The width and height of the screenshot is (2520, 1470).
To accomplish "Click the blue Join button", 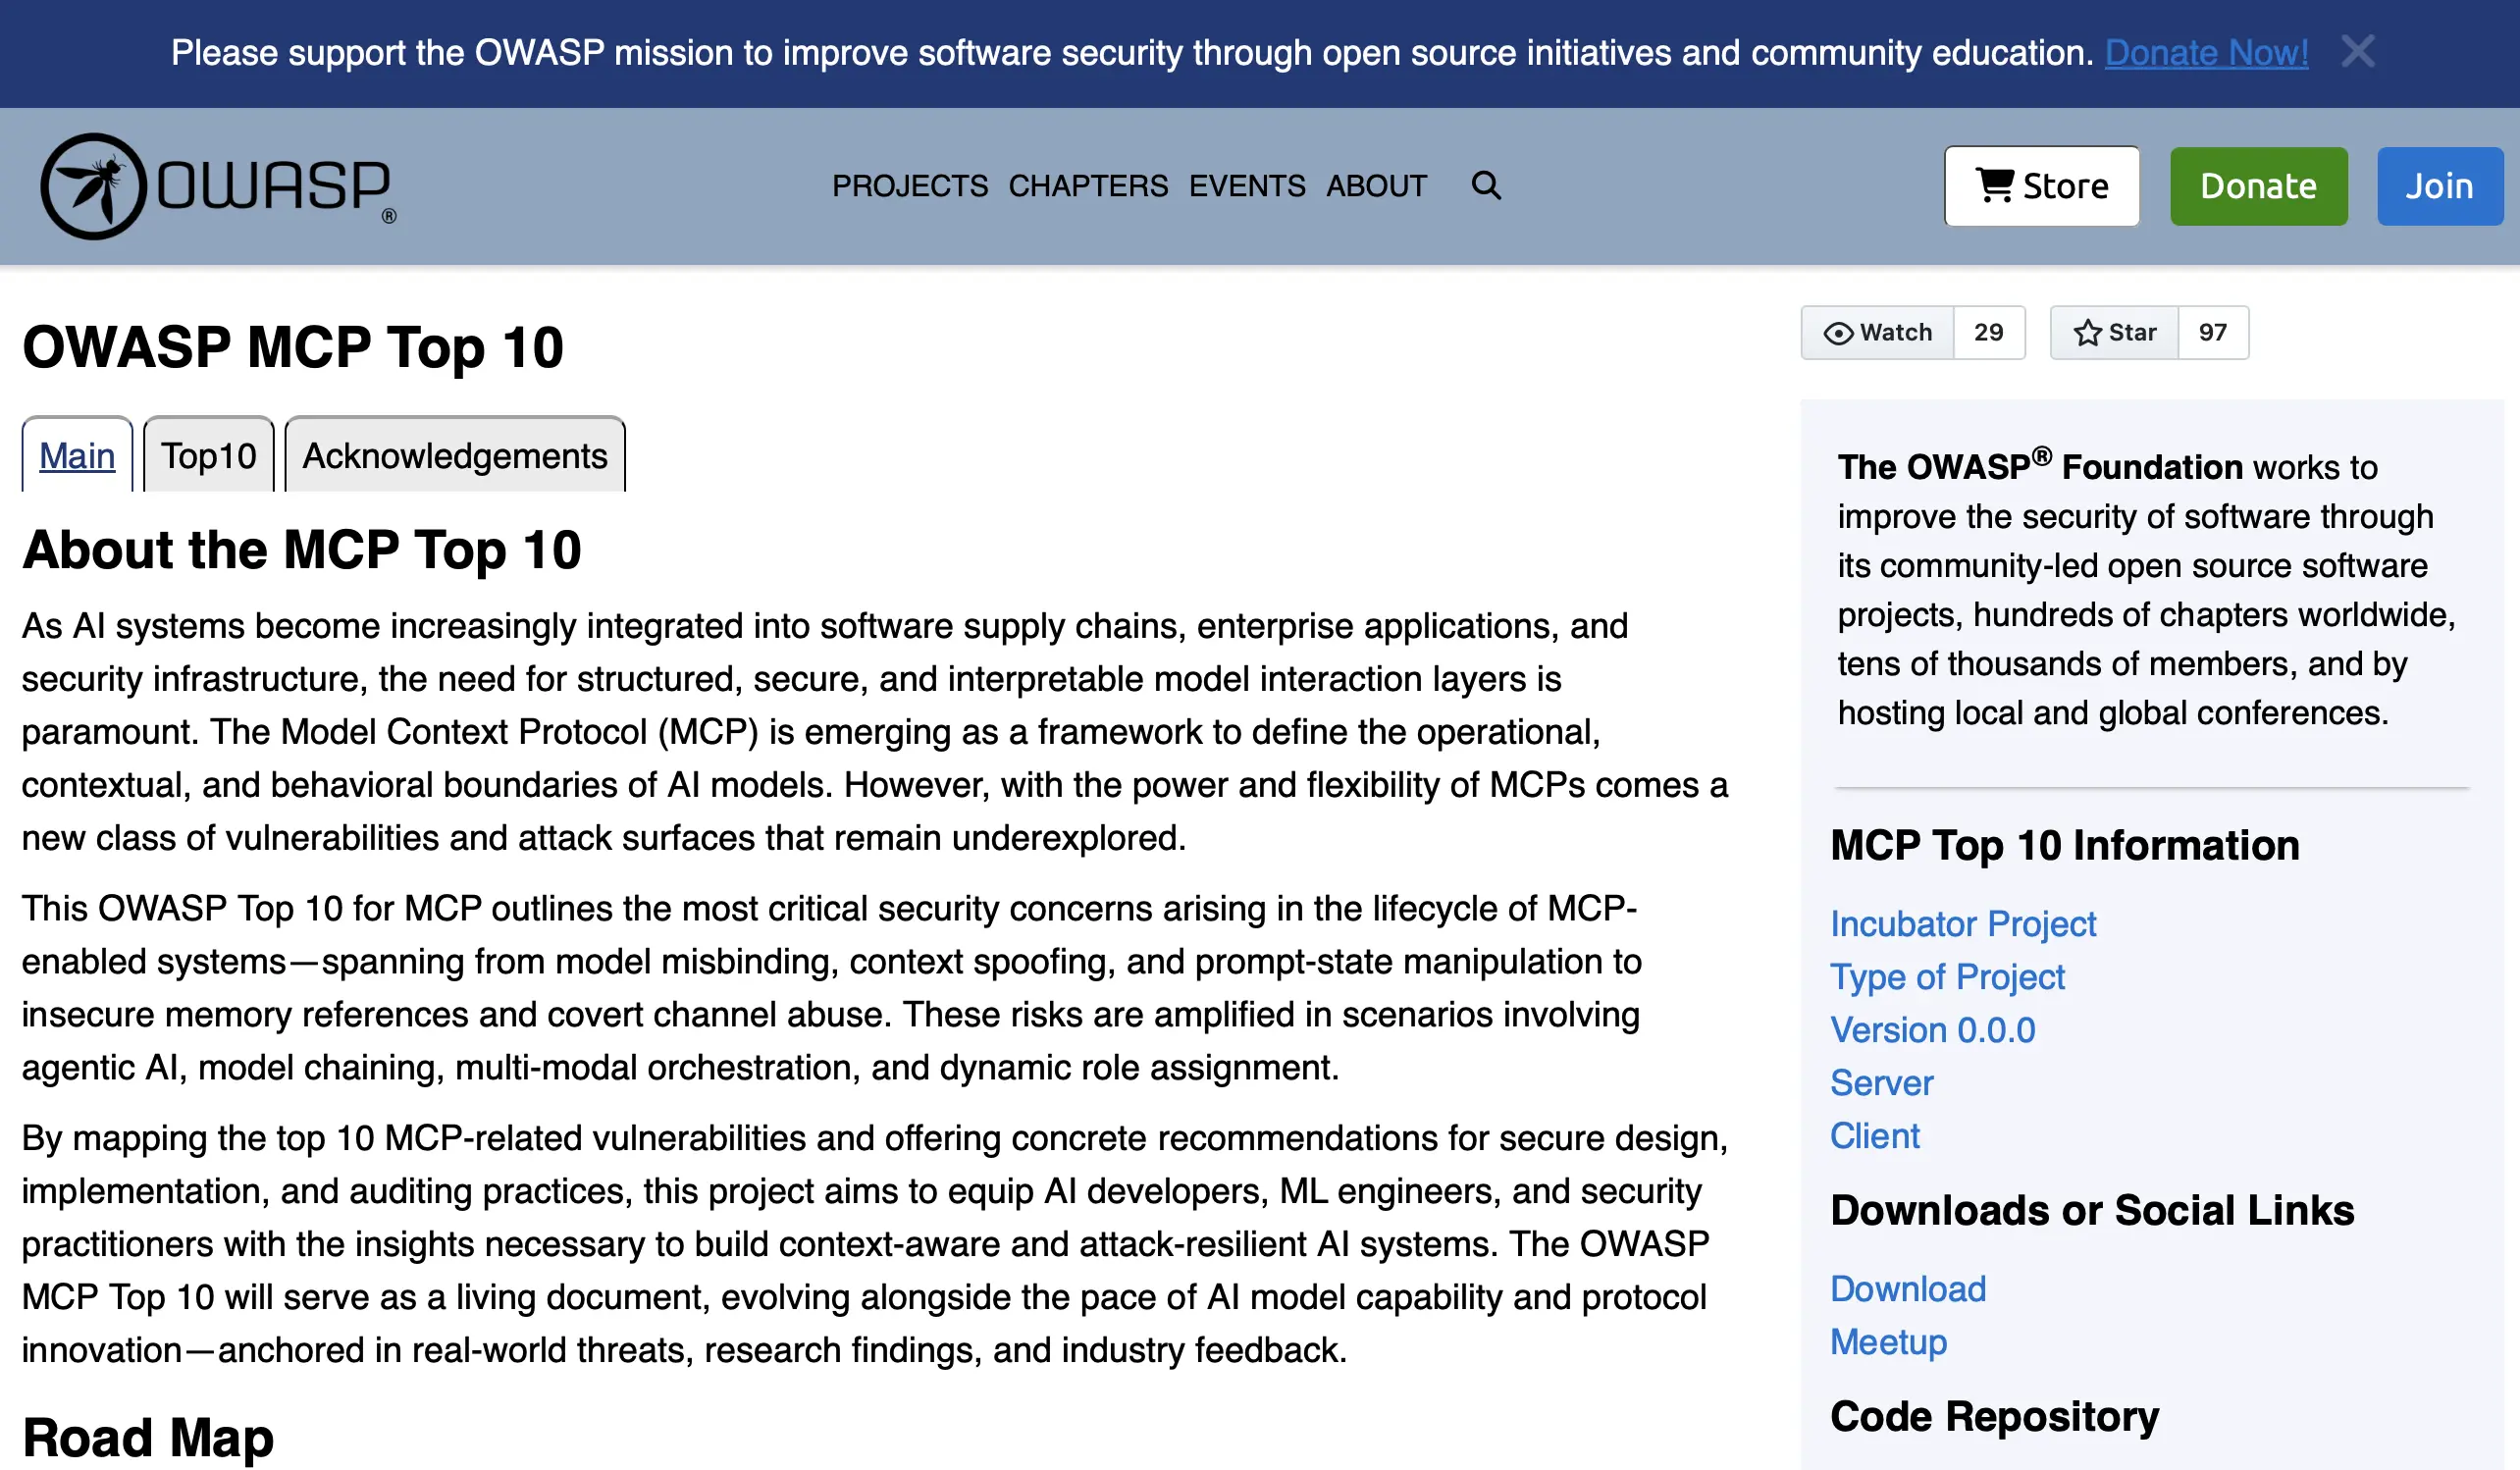I will click(x=2439, y=186).
